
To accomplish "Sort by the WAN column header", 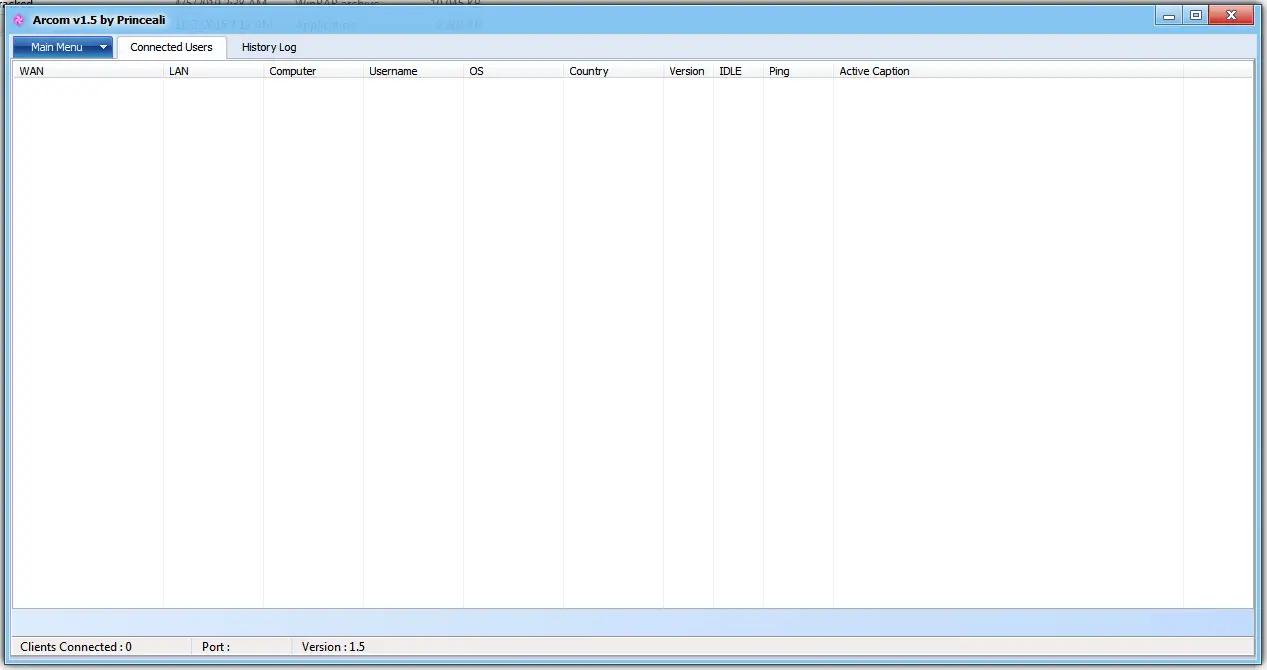I will pyautogui.click(x=88, y=71).
